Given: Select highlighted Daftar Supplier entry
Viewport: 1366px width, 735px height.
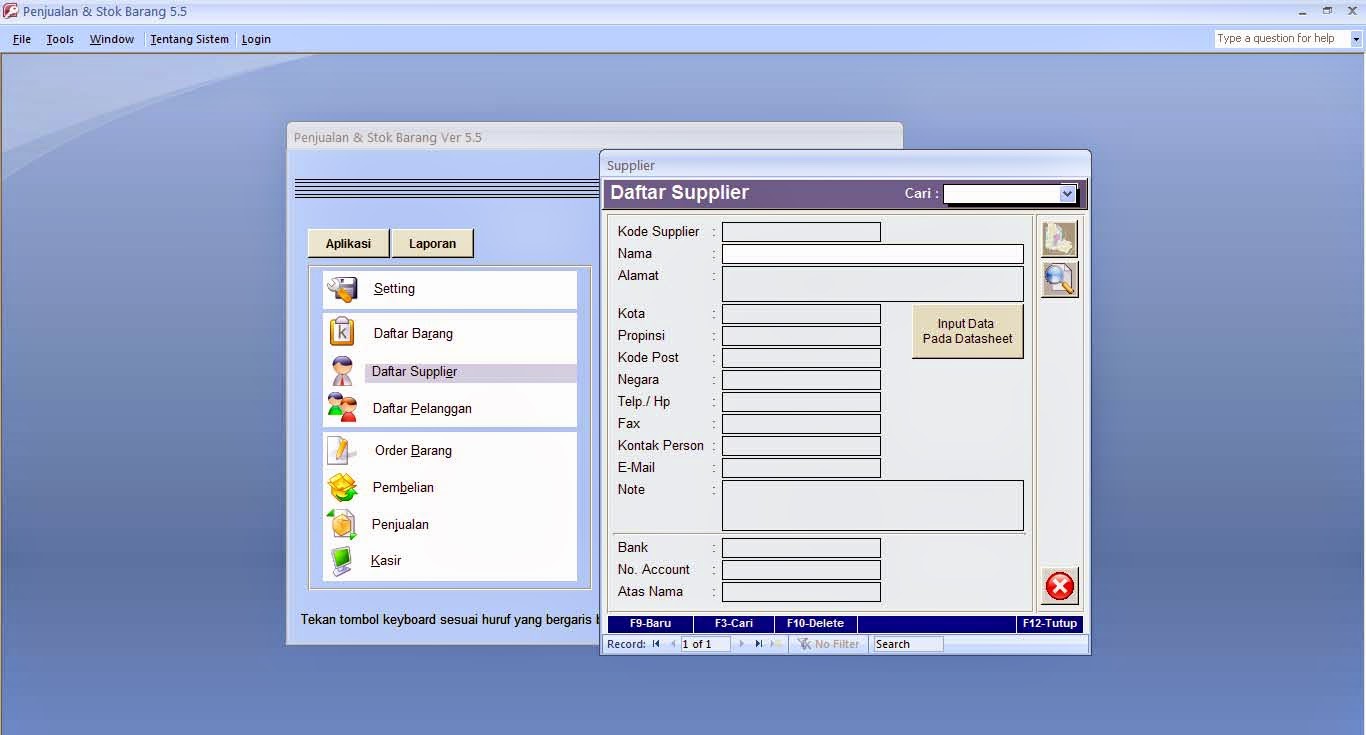Looking at the screenshot, I should [x=471, y=372].
